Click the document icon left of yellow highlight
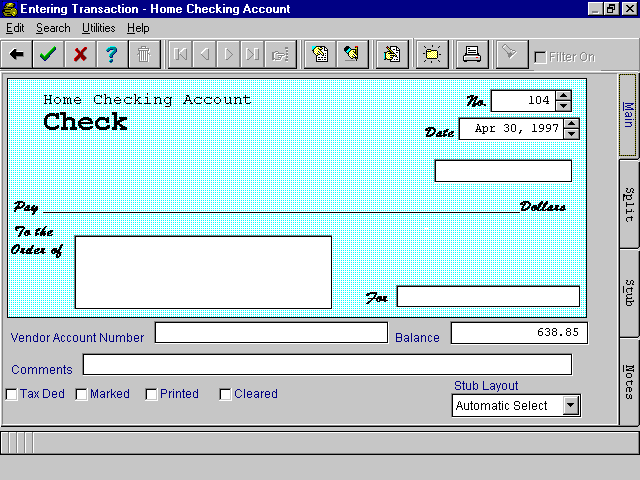 coord(392,54)
